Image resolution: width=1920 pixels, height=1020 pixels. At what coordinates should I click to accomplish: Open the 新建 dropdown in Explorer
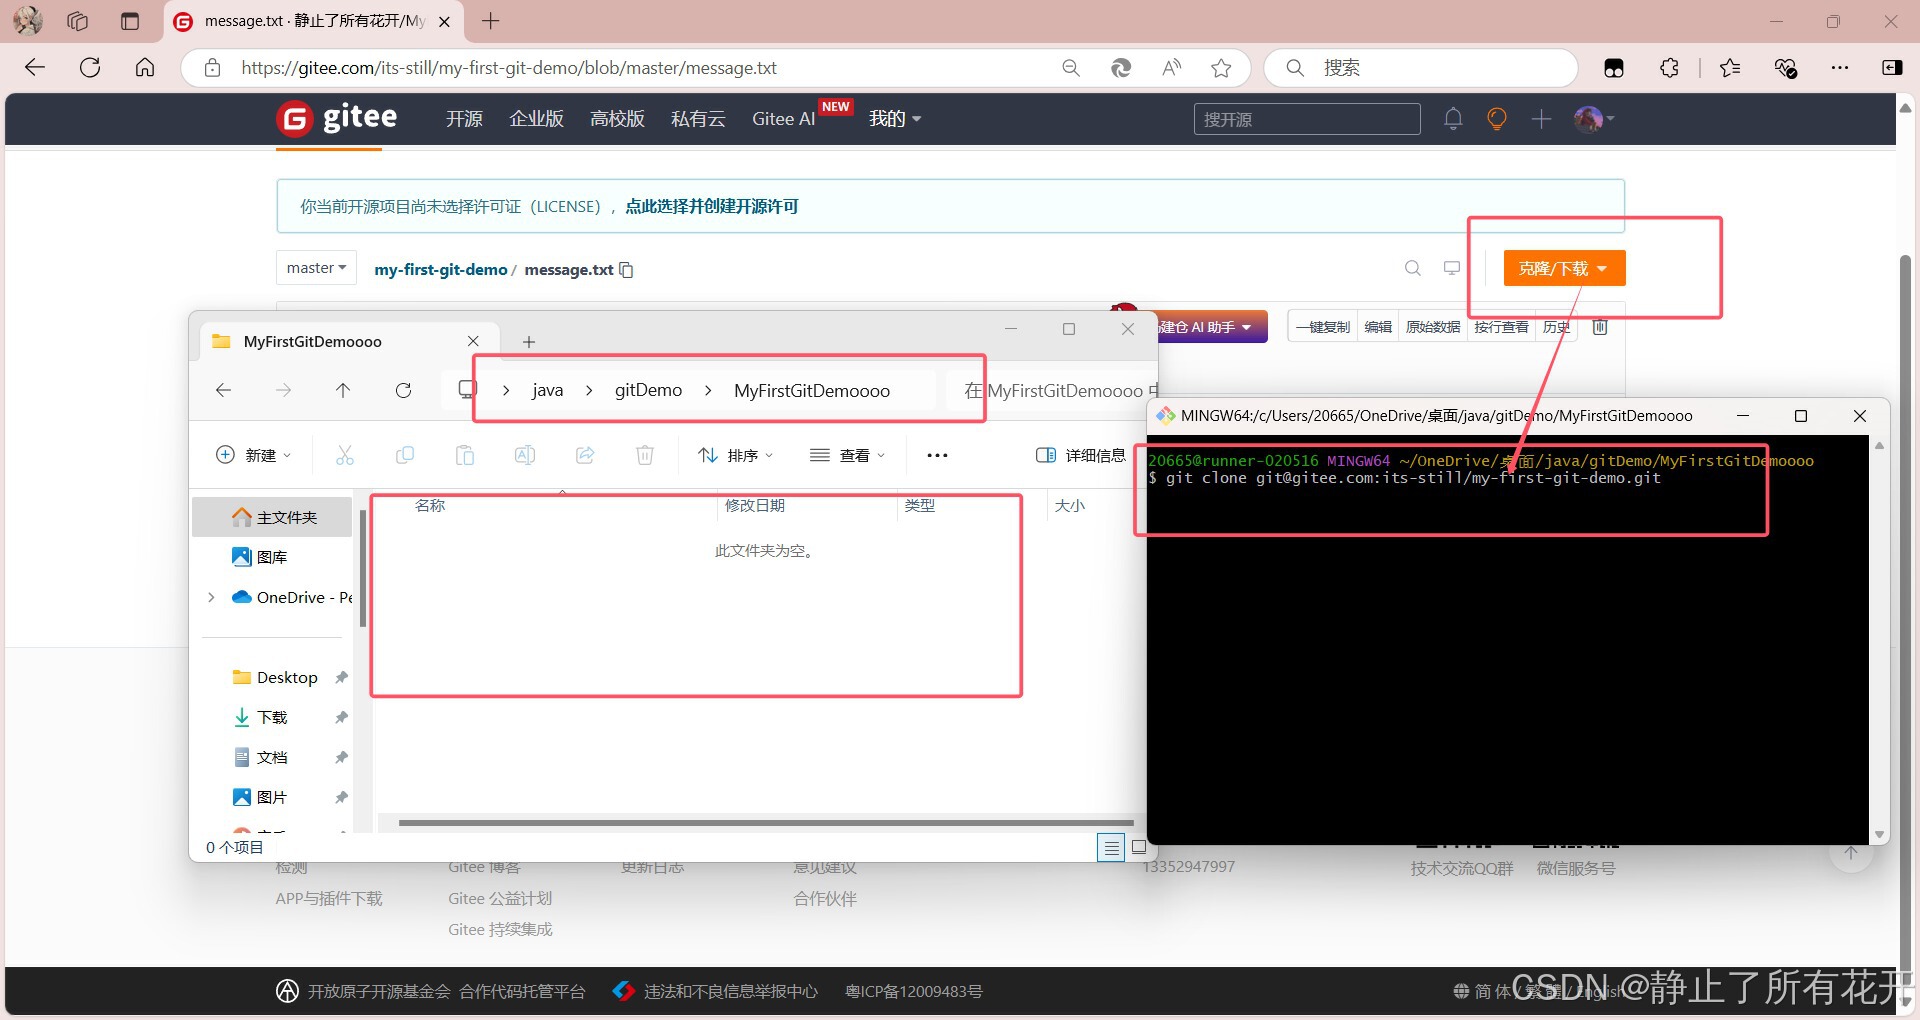point(254,455)
